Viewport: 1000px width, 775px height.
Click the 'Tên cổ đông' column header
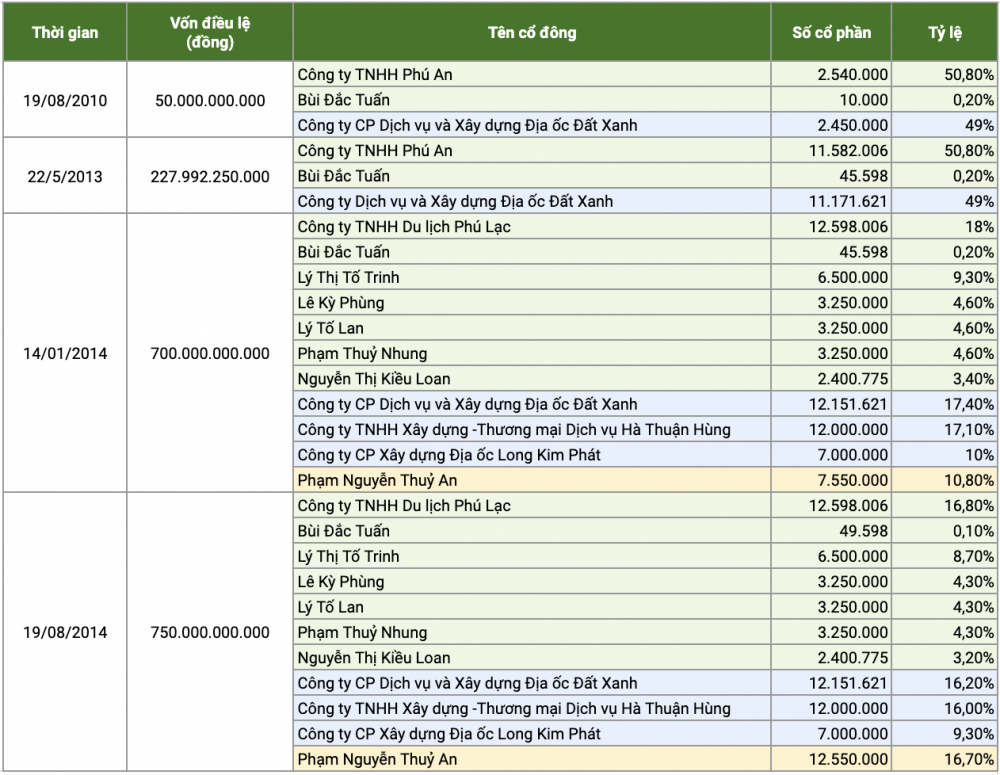pos(532,33)
